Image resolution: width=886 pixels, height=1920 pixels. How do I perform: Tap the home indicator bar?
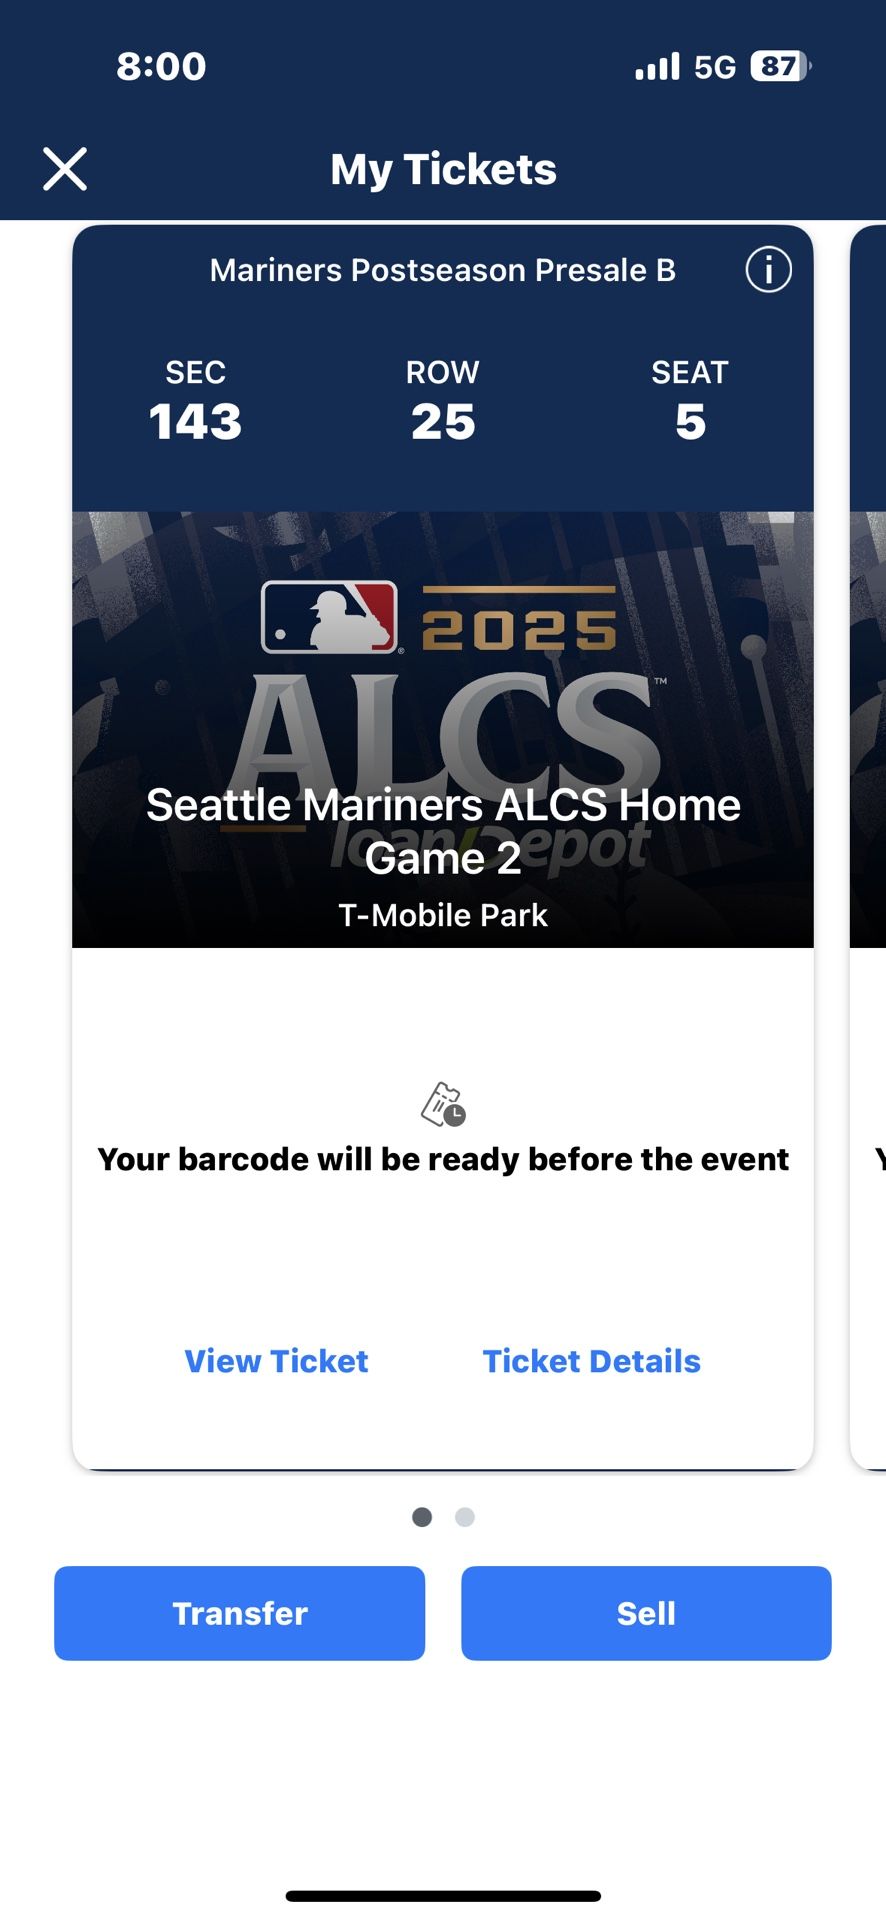[443, 1896]
